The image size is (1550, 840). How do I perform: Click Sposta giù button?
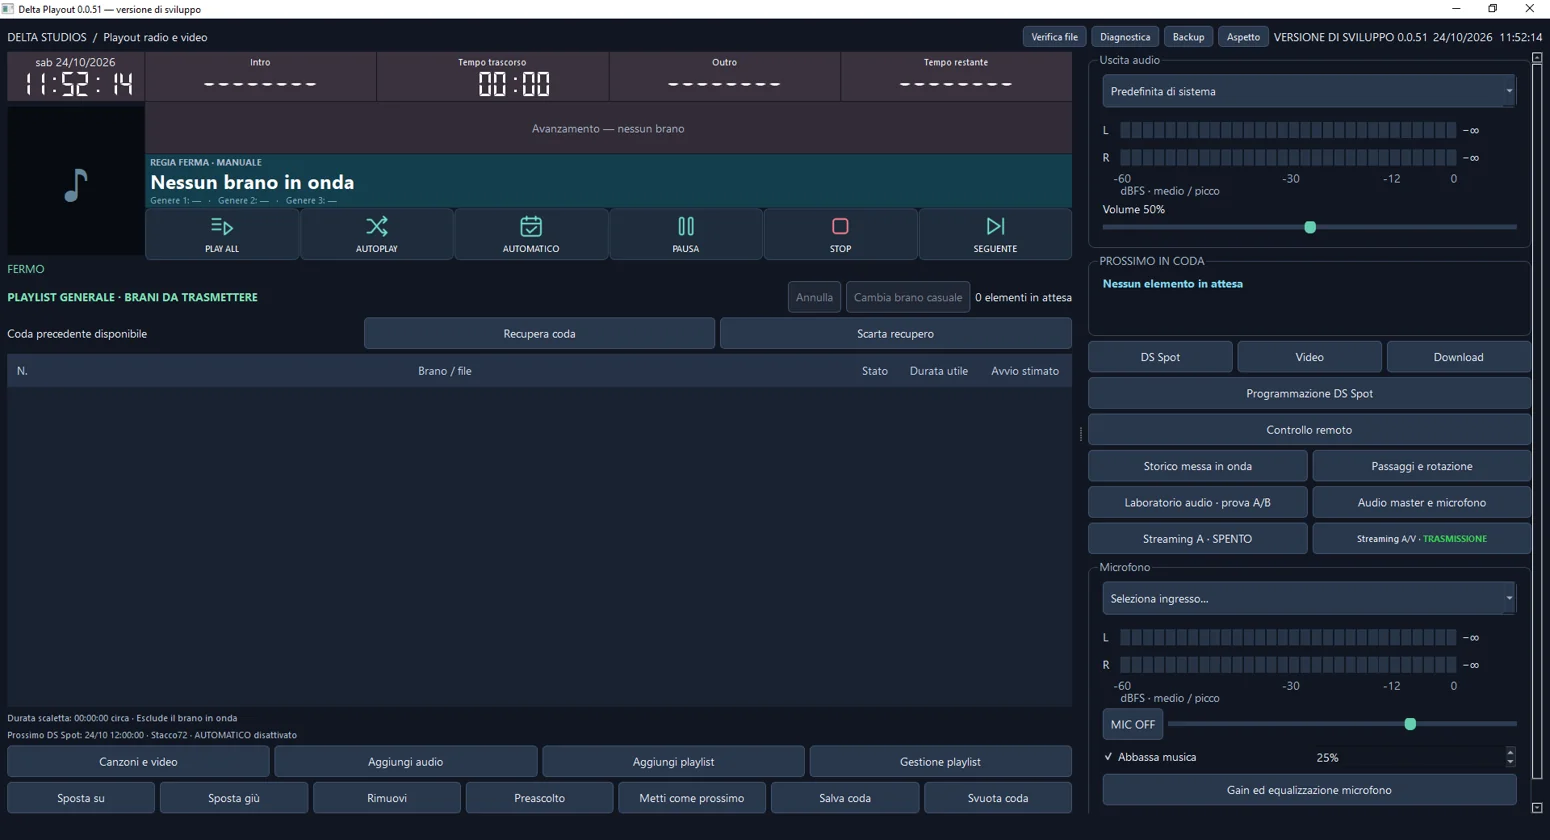coord(234,798)
